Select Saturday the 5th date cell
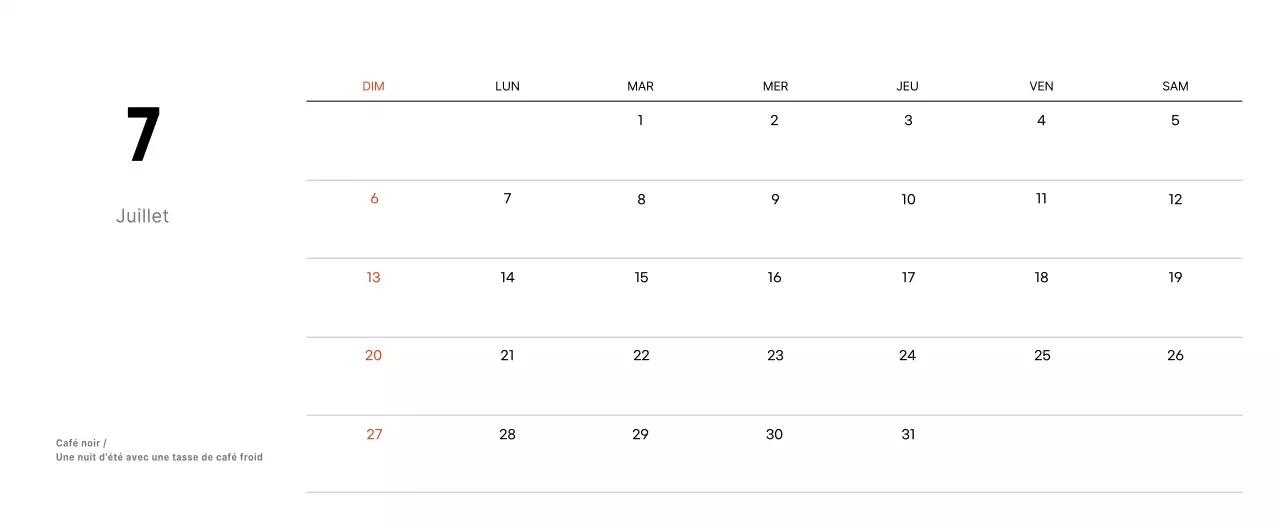 coord(1175,120)
